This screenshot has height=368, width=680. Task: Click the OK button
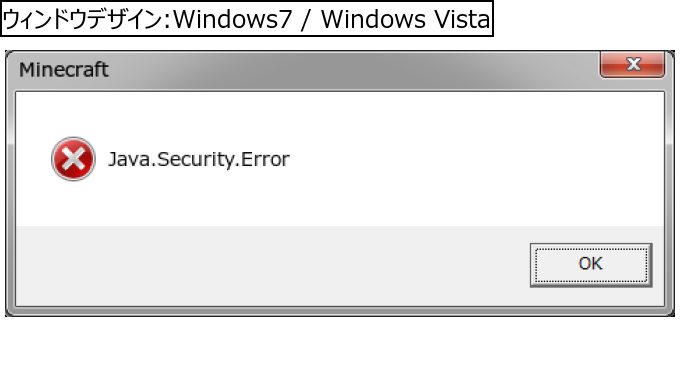[591, 265]
